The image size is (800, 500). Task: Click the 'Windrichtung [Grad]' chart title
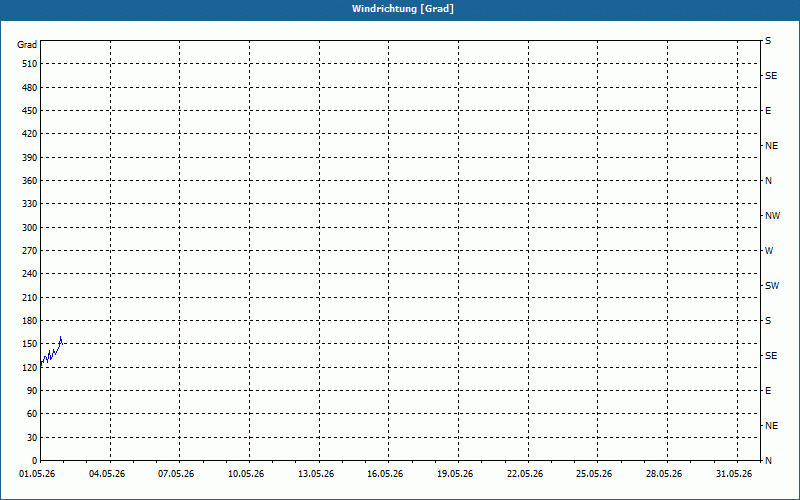(403, 9)
